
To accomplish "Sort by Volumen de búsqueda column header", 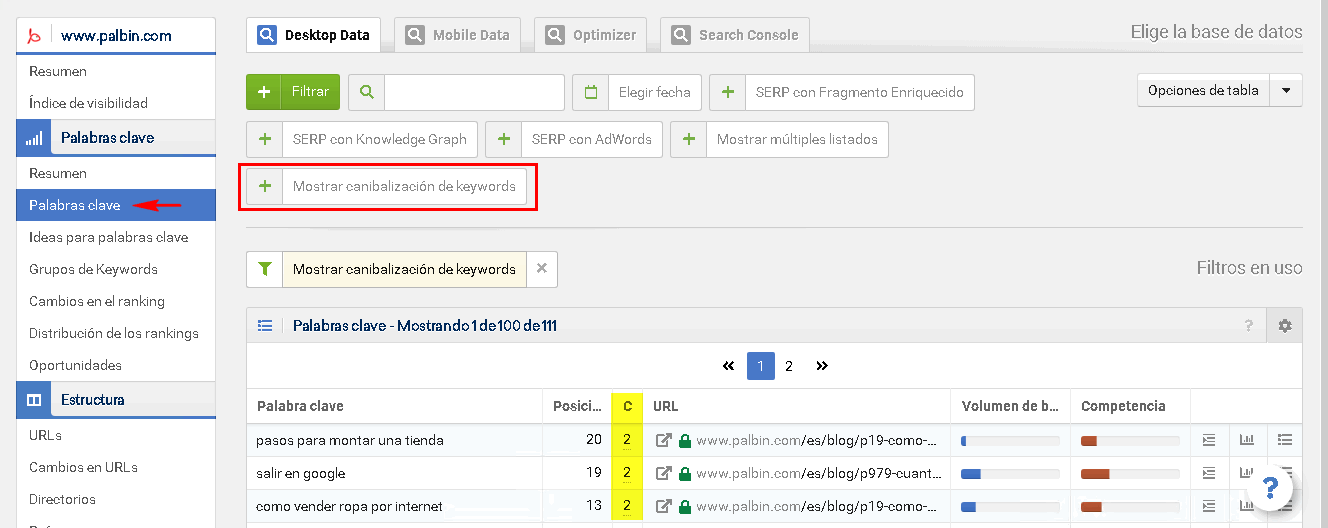I will click(x=1010, y=406).
